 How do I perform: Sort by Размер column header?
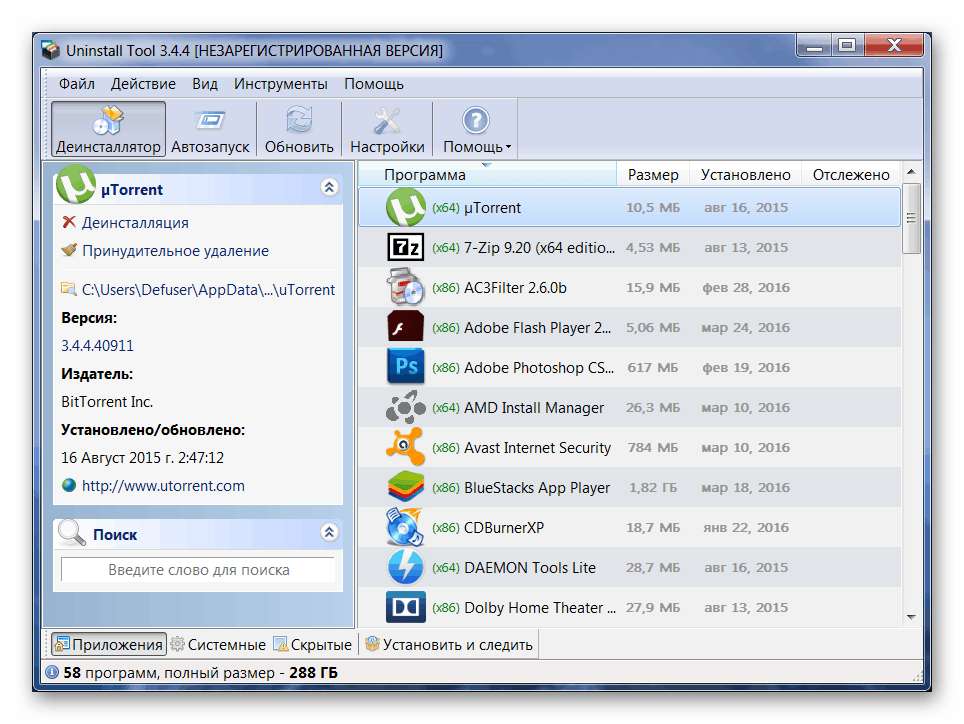point(653,175)
